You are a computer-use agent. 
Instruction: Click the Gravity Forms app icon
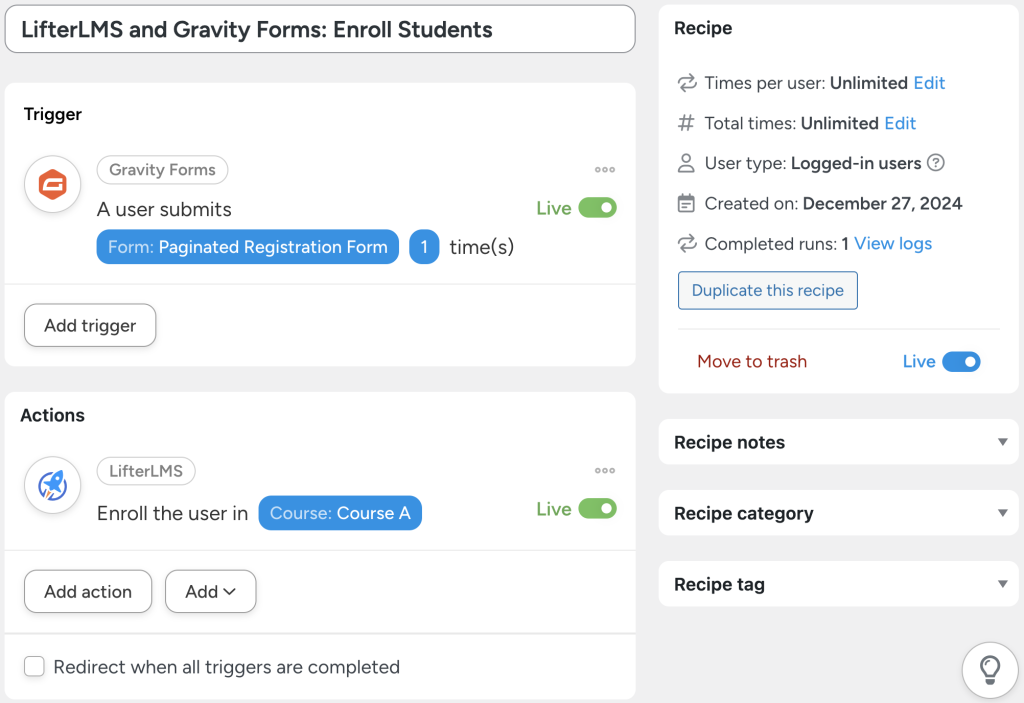[52, 184]
